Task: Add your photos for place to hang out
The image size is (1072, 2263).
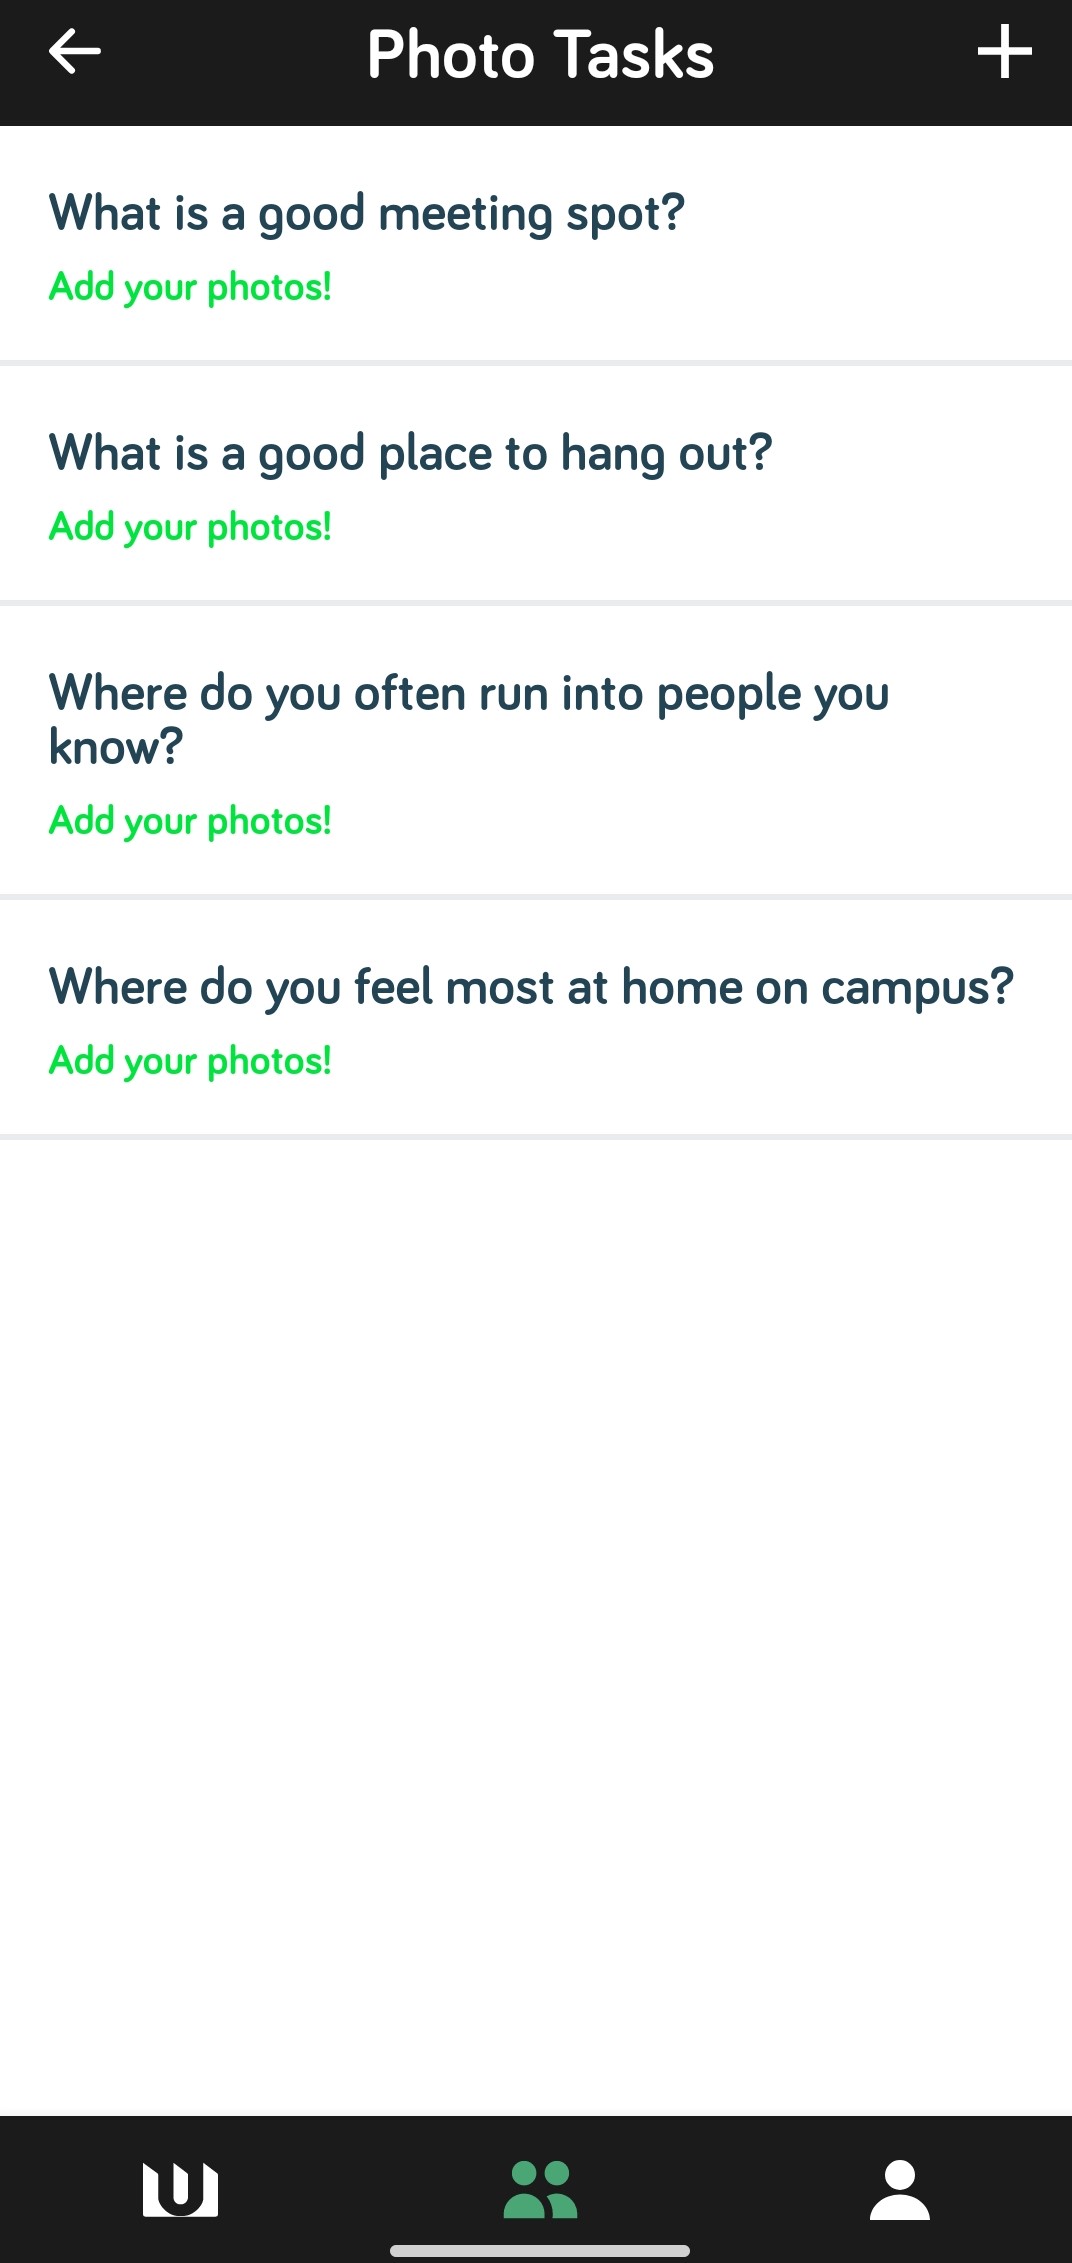Action: tap(190, 527)
